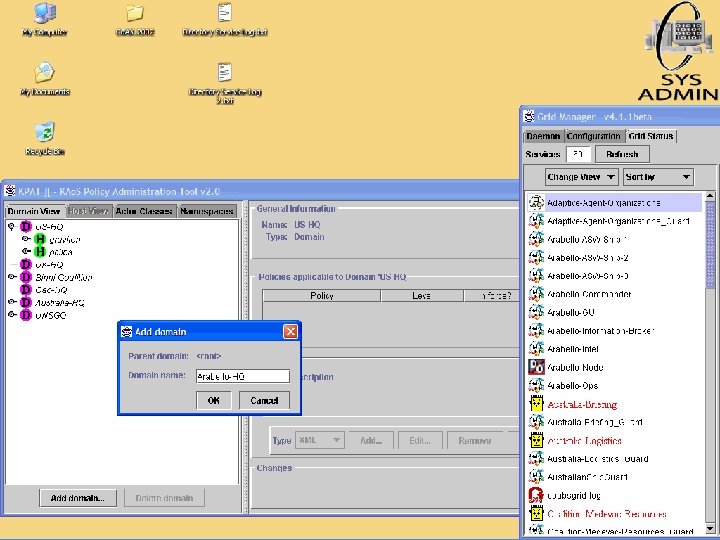Click the Arabello-Node red icon
The width and height of the screenshot is (720, 540).
(x=536, y=367)
